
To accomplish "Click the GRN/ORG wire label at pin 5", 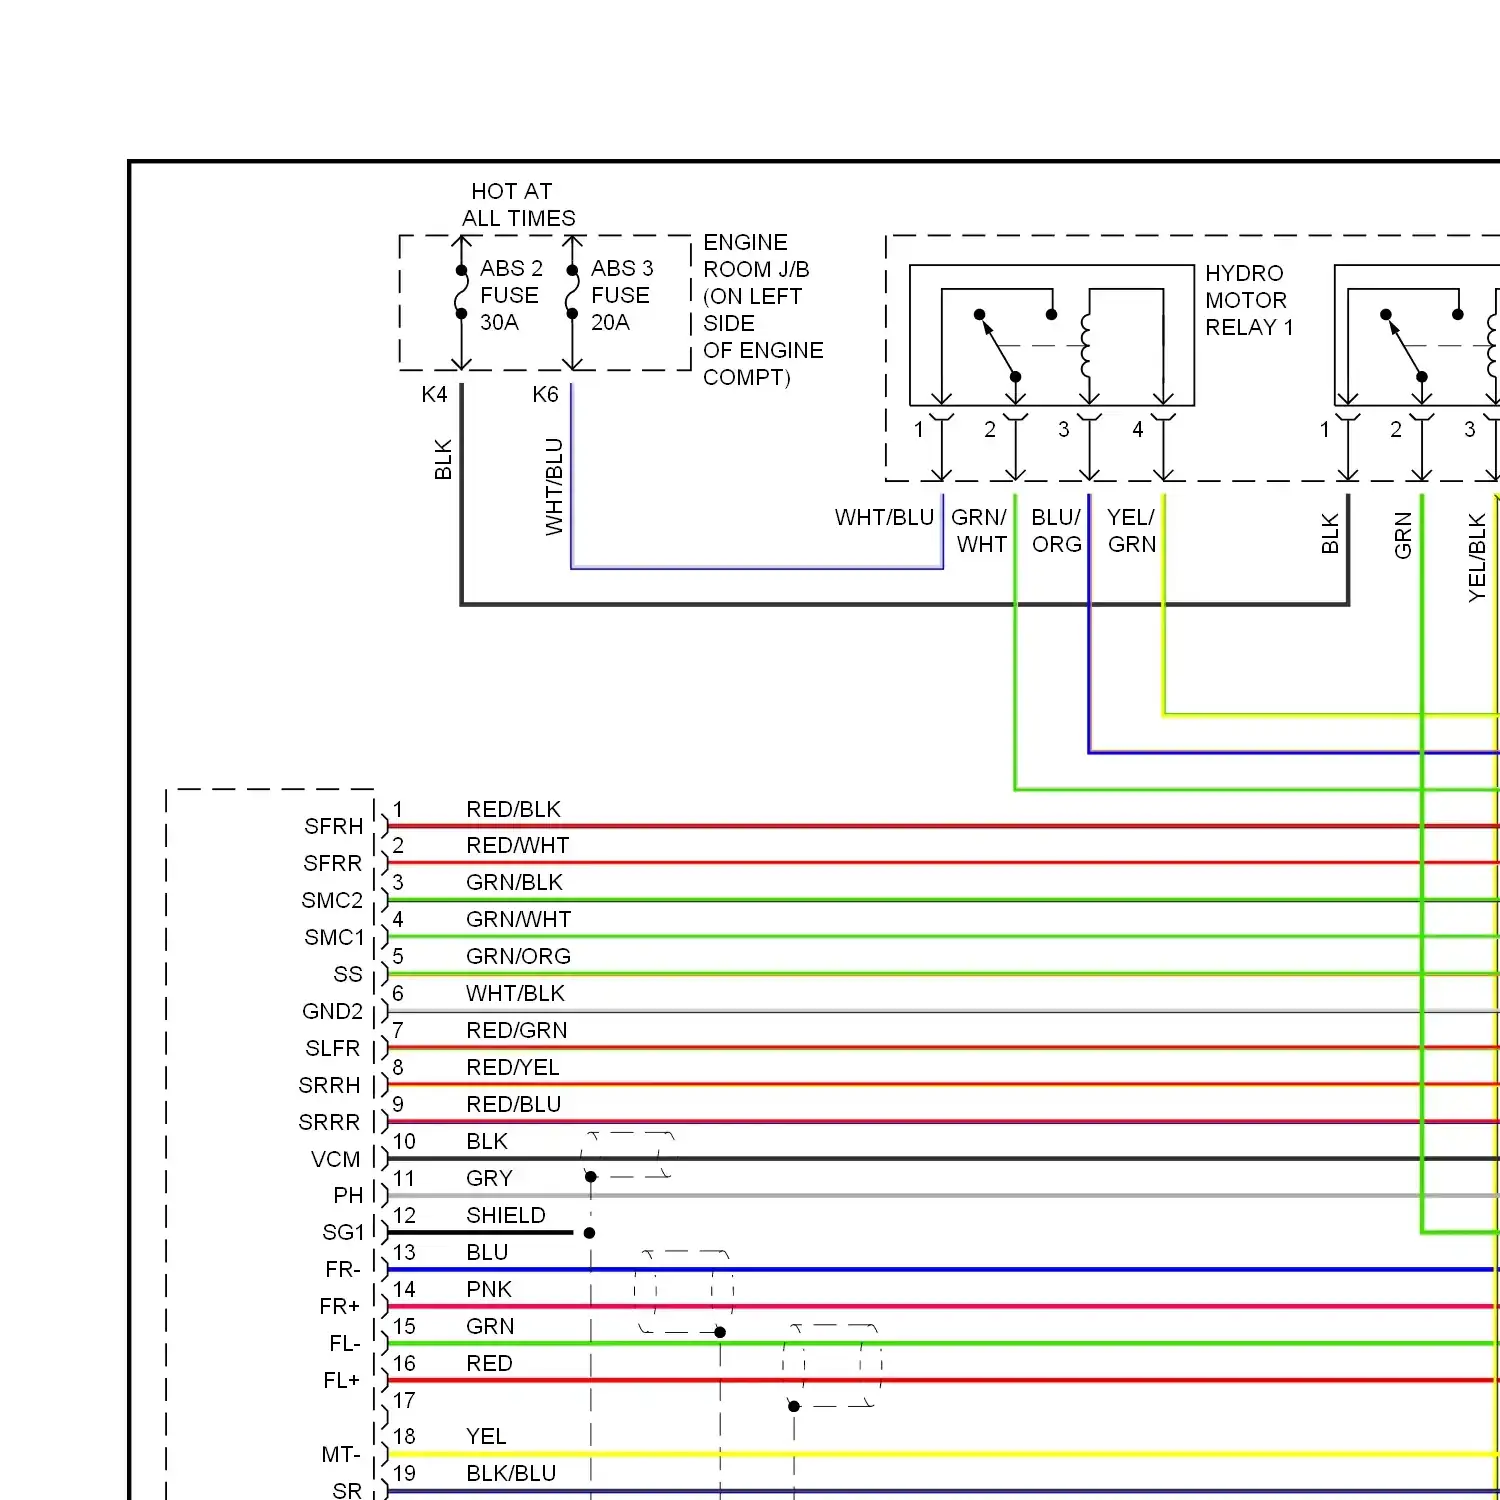I will [x=518, y=956].
